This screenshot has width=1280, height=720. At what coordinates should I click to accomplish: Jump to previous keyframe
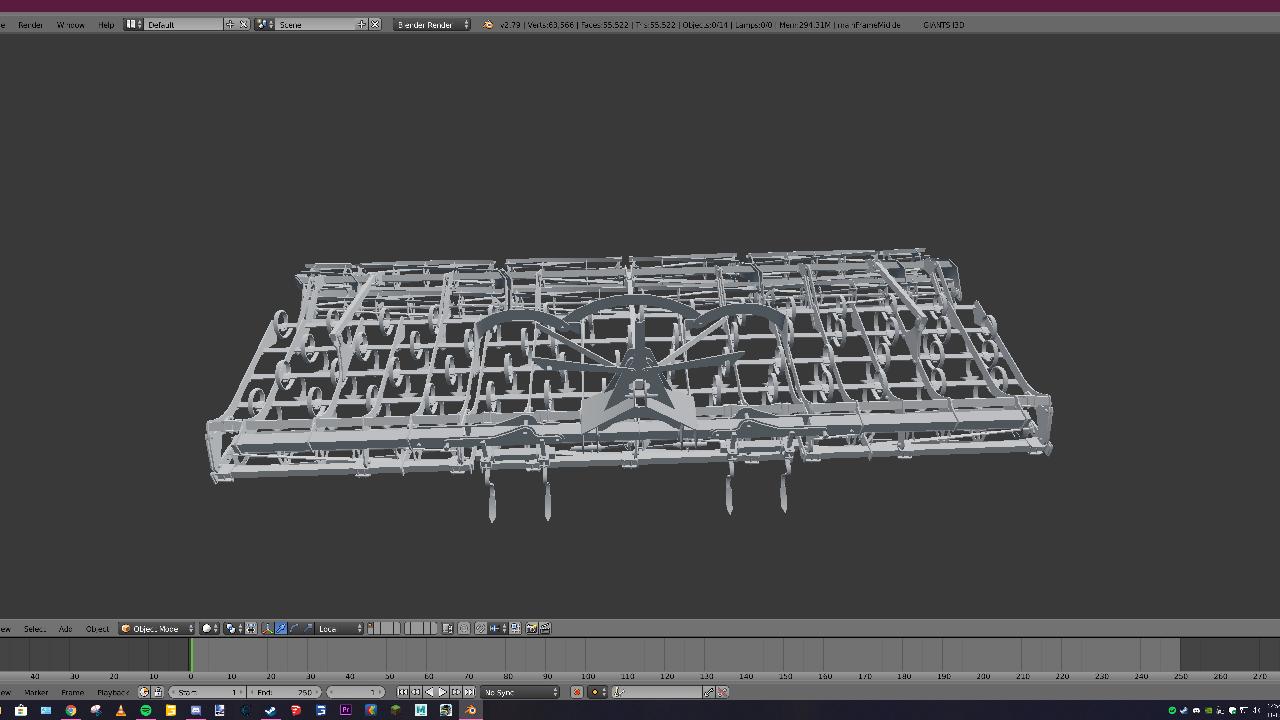tap(416, 692)
